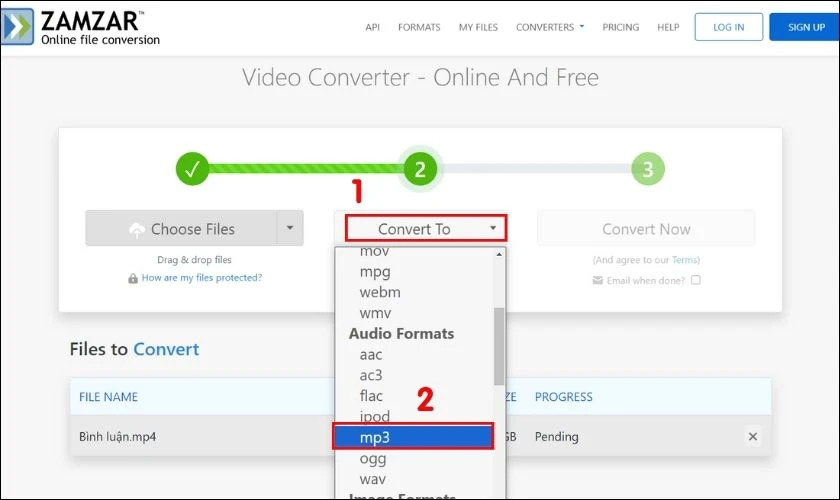Click the format list scroll up arrow
The image size is (840, 500).
[x=499, y=254]
